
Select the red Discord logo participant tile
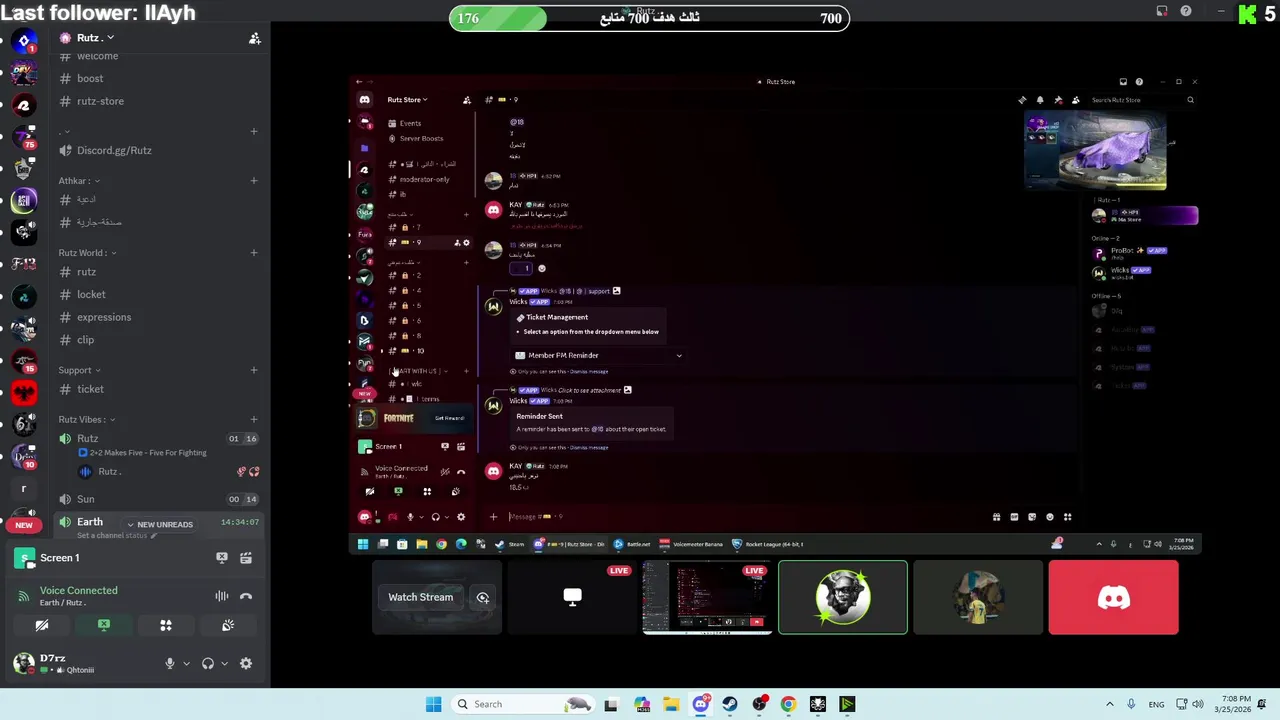tap(1113, 597)
